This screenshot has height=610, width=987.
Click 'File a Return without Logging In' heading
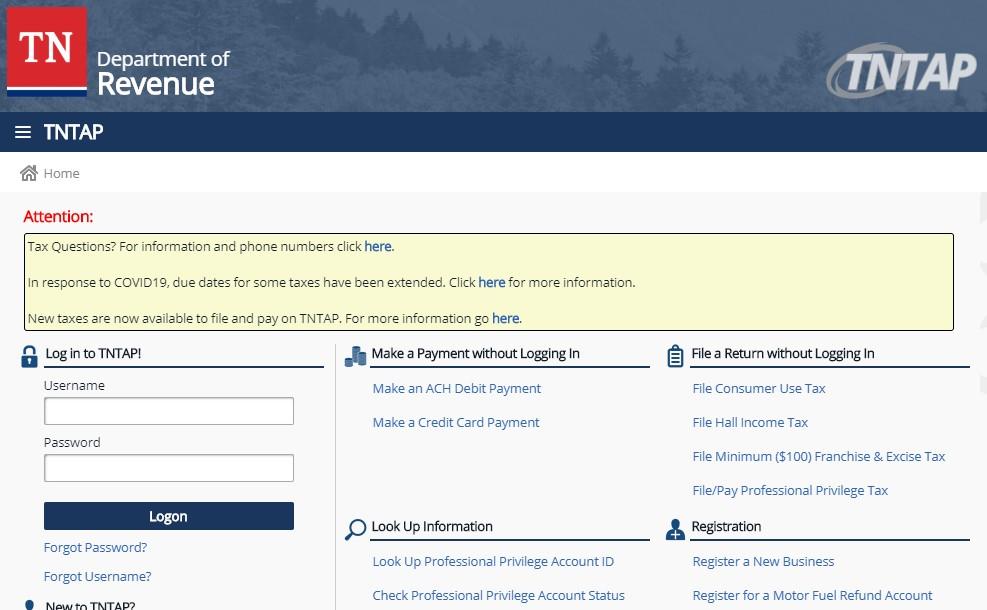click(x=782, y=353)
